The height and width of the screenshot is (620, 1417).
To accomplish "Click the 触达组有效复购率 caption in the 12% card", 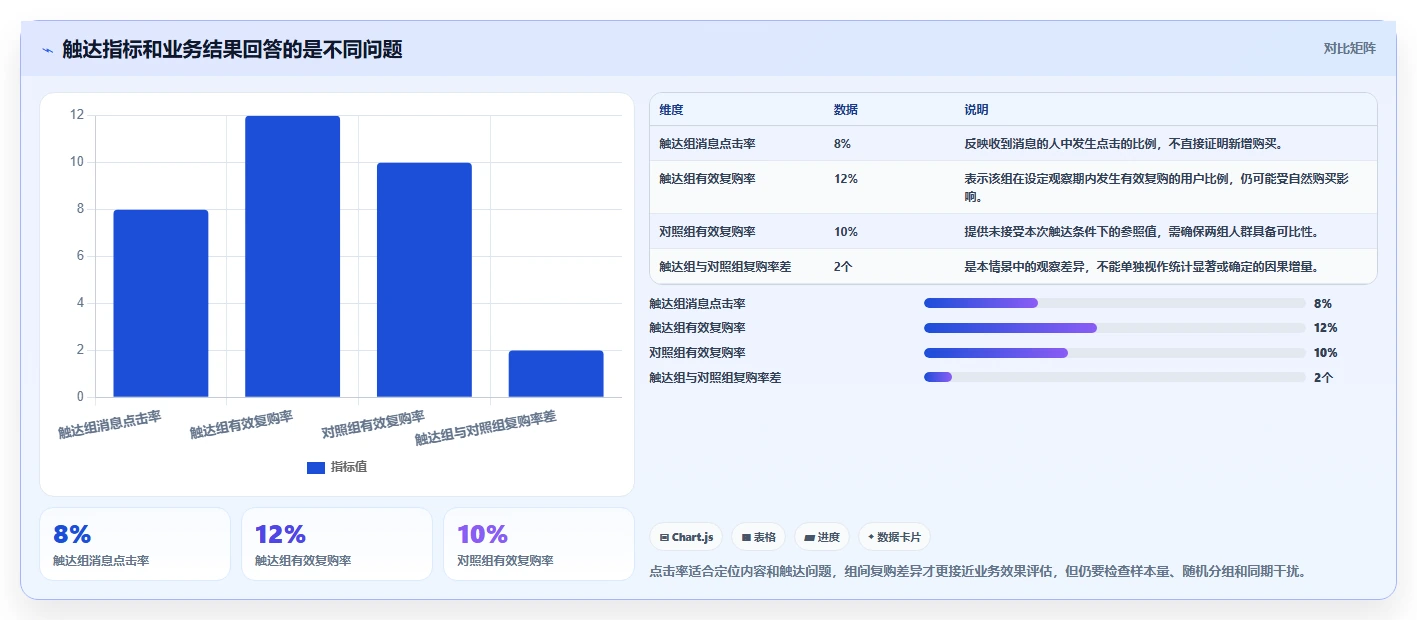I will (303, 561).
